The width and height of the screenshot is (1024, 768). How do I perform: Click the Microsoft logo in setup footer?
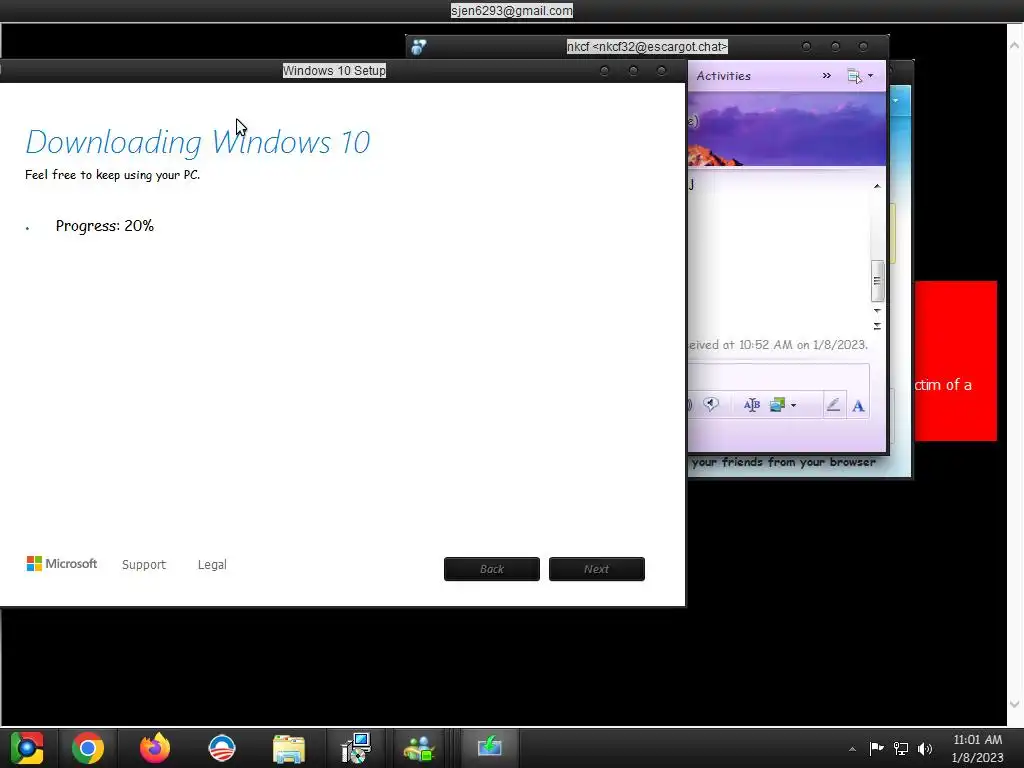click(61, 564)
